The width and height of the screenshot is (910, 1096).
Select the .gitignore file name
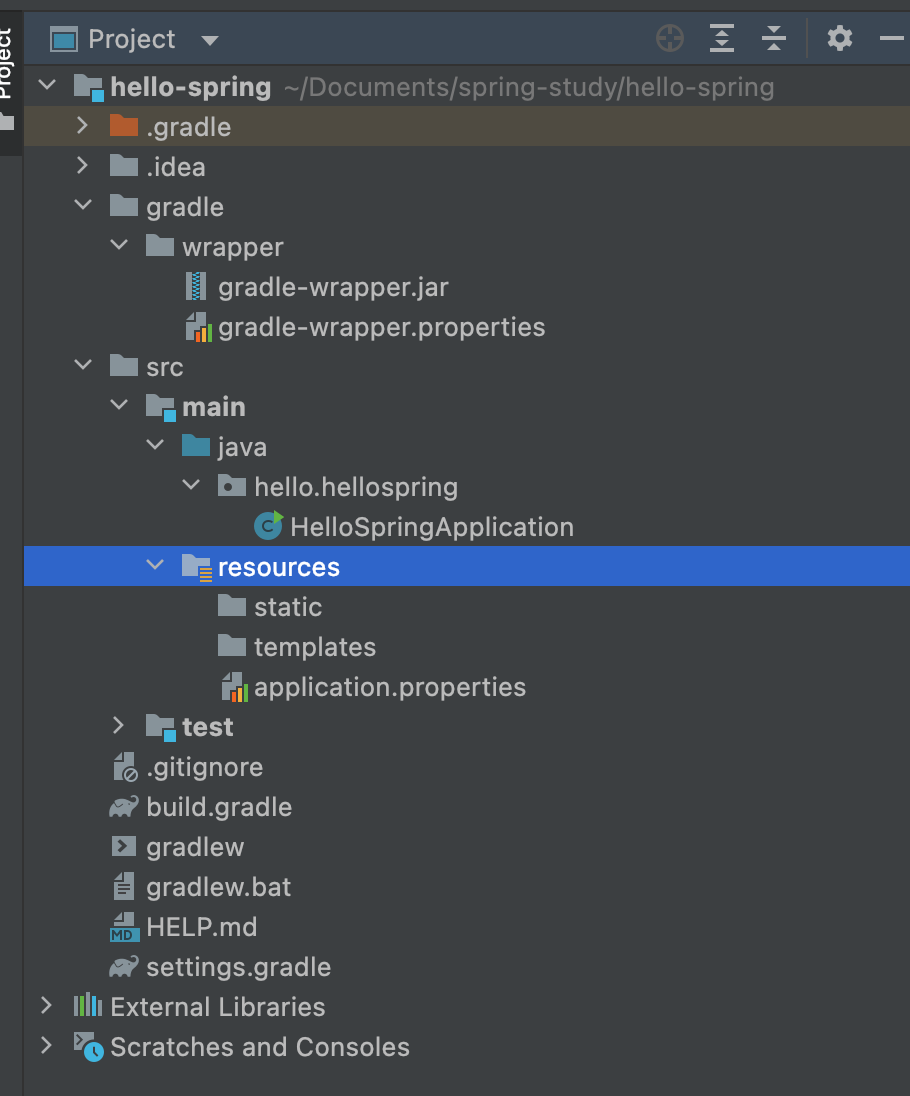(x=205, y=767)
